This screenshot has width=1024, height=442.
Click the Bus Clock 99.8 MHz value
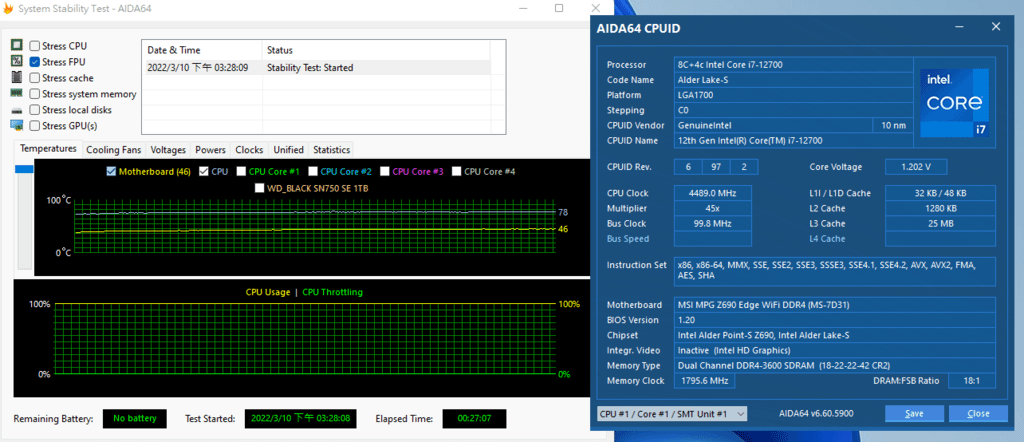(x=713, y=223)
